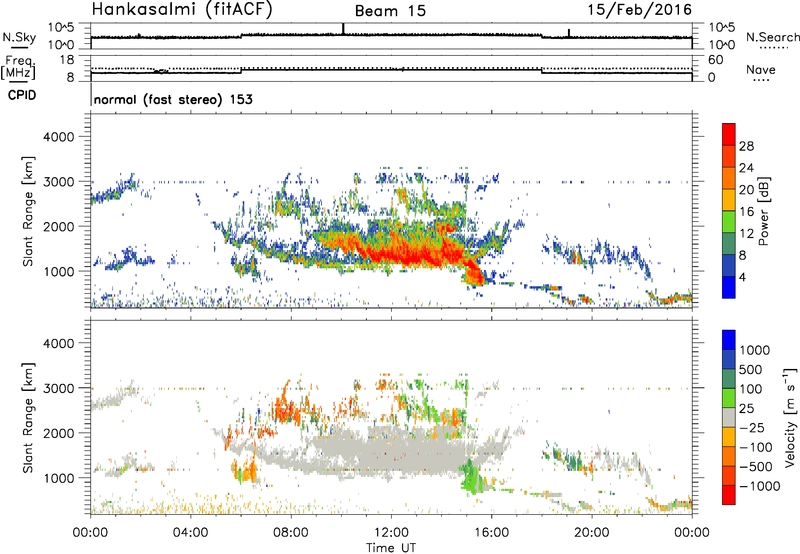Click the '12' value on Power colorbar
The height and width of the screenshot is (554, 800).
(x=746, y=234)
